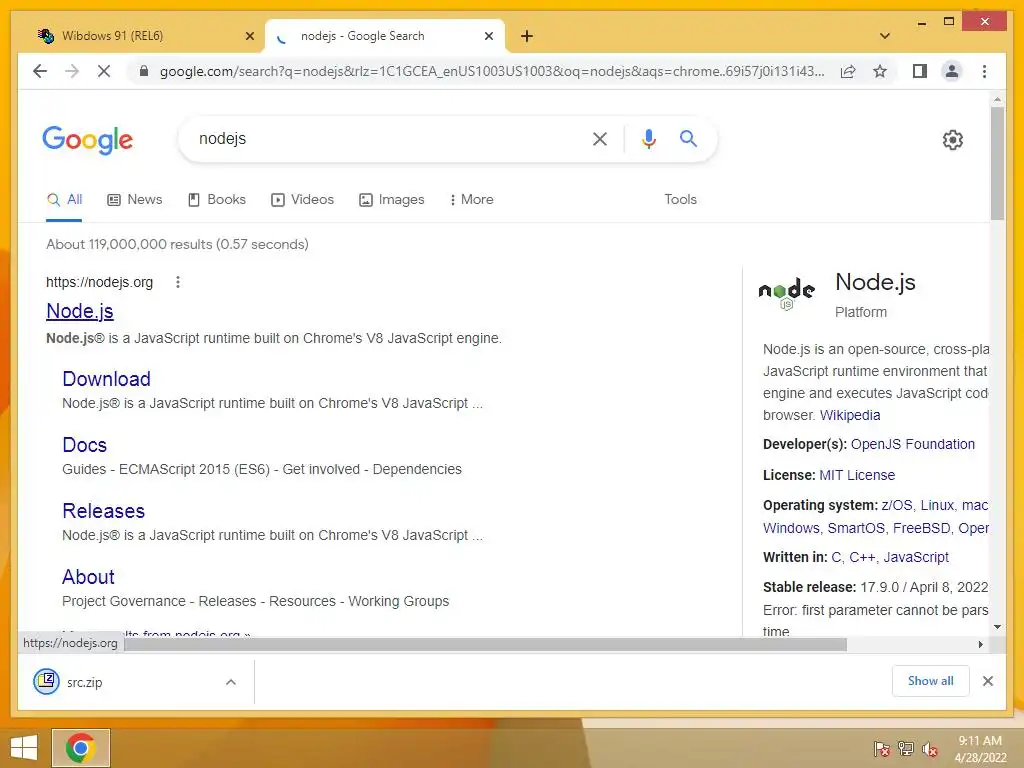Click the address bar URL text
This screenshot has height=768, width=1024.
492,71
